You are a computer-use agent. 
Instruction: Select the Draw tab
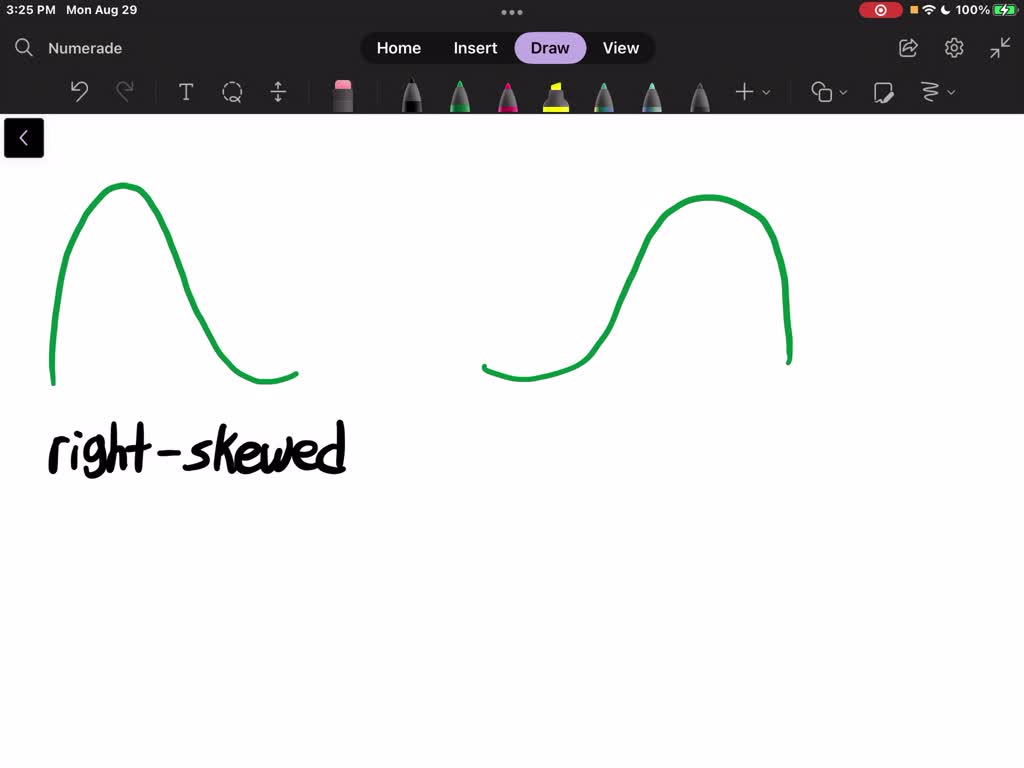[x=550, y=48]
